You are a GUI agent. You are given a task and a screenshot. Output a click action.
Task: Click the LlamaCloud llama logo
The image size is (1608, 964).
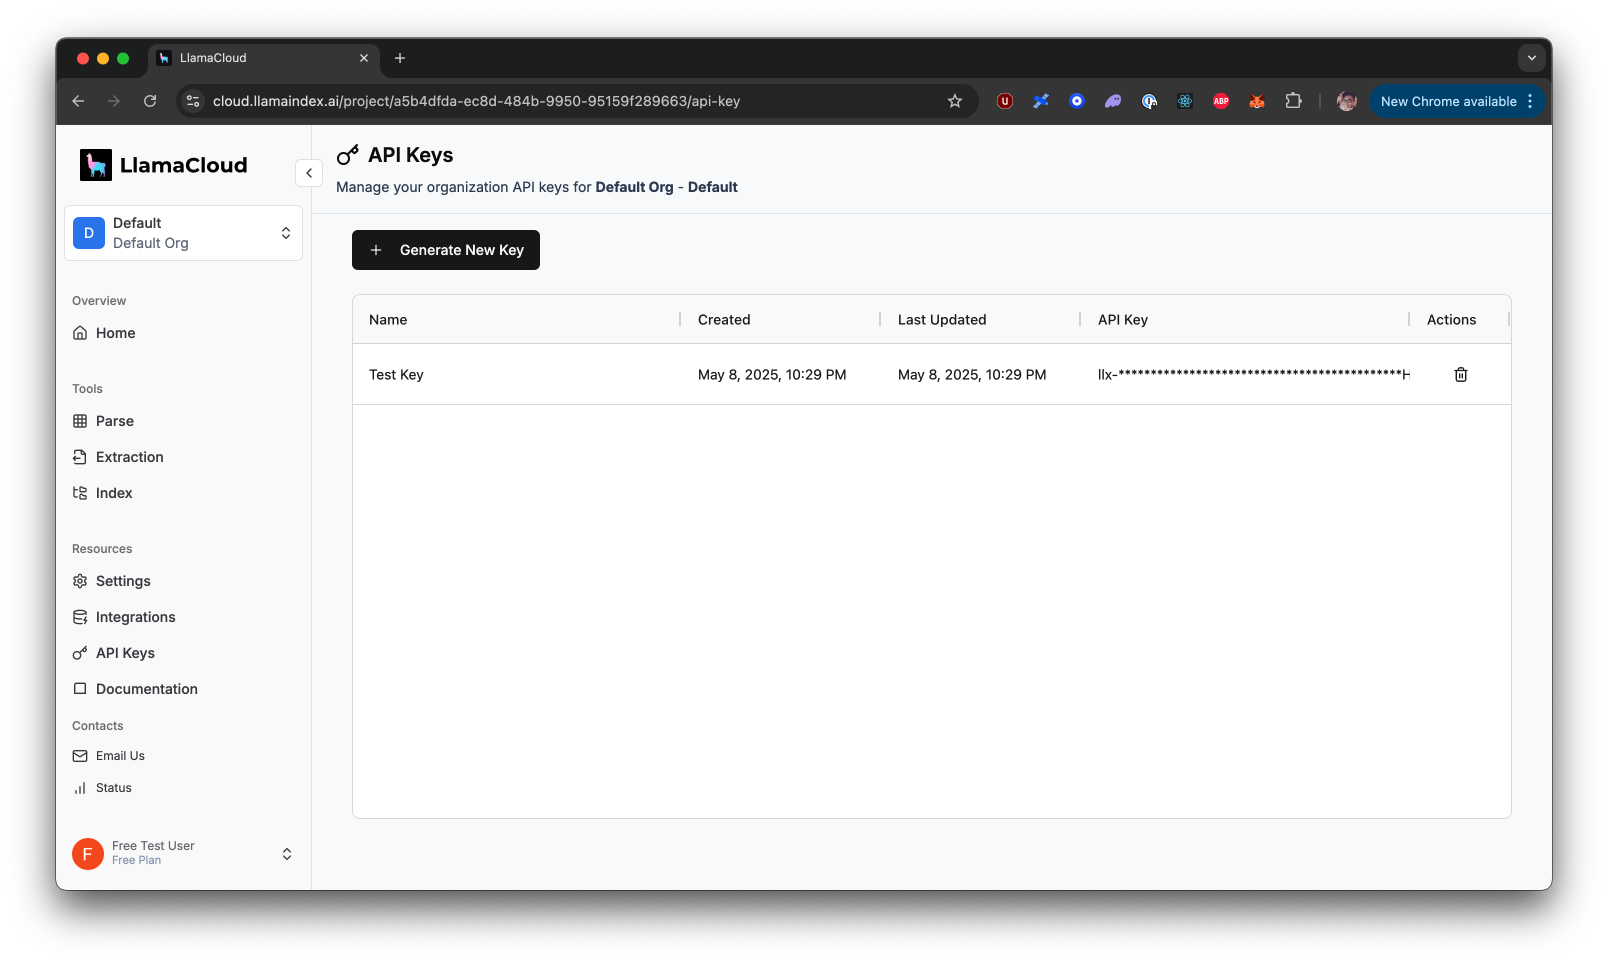[95, 164]
